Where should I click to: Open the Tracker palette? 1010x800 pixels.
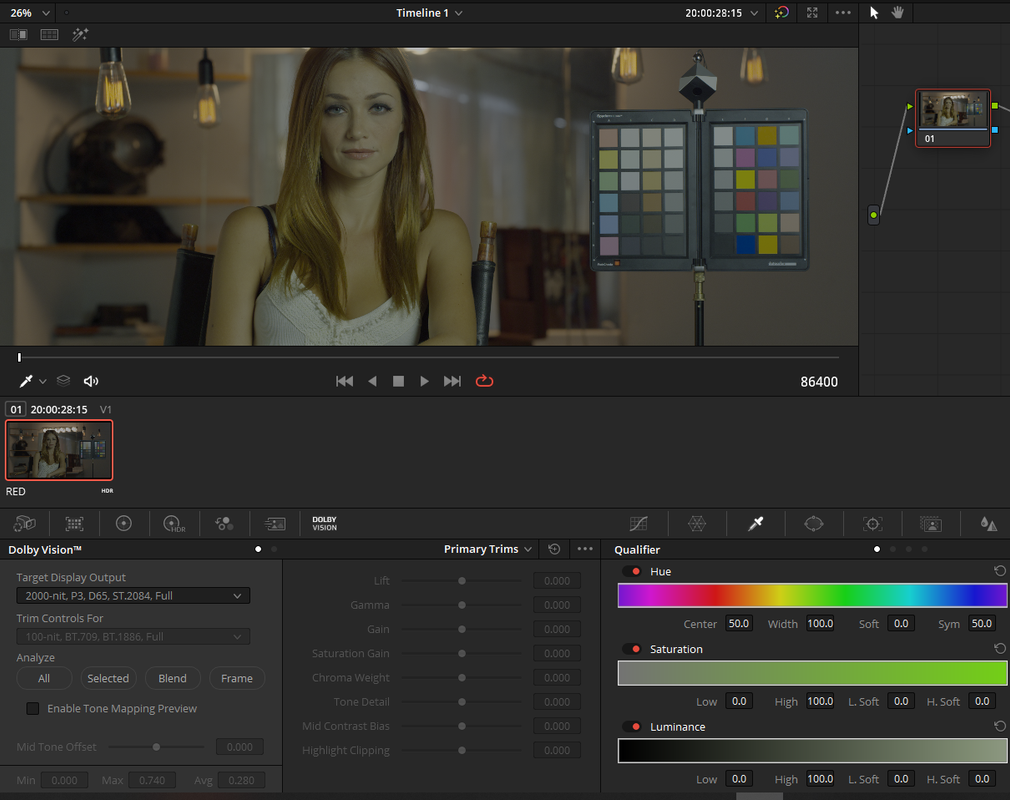(x=872, y=524)
